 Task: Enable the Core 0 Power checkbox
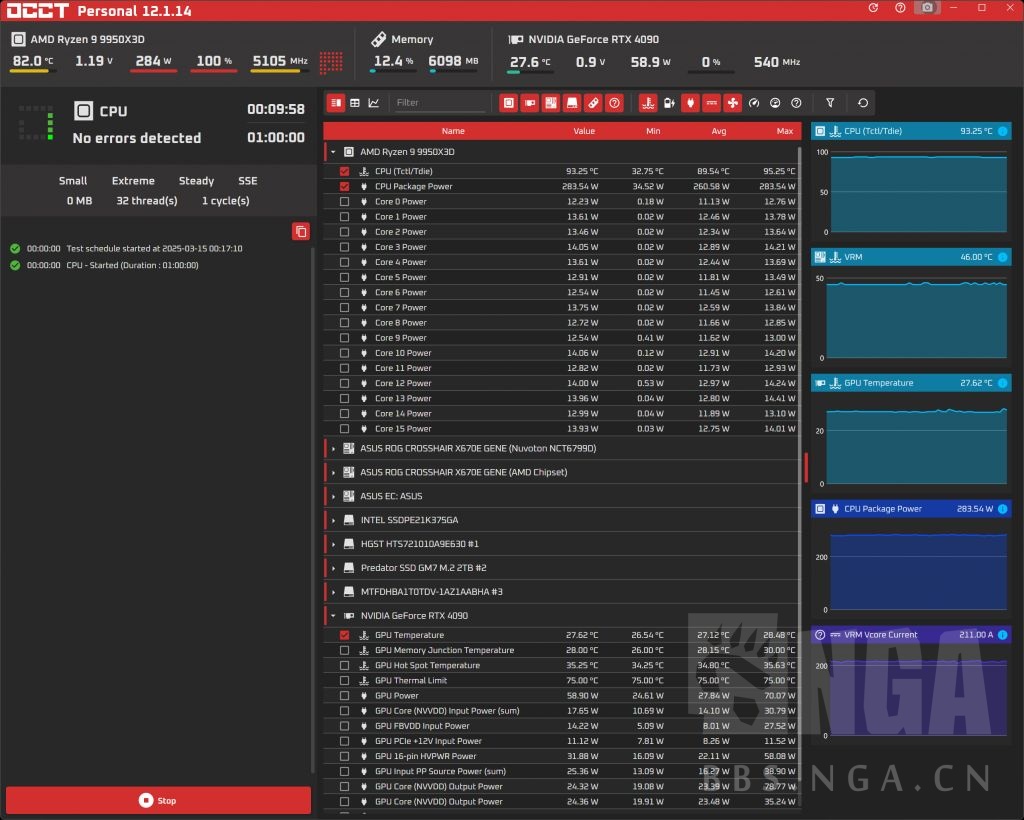tap(345, 201)
